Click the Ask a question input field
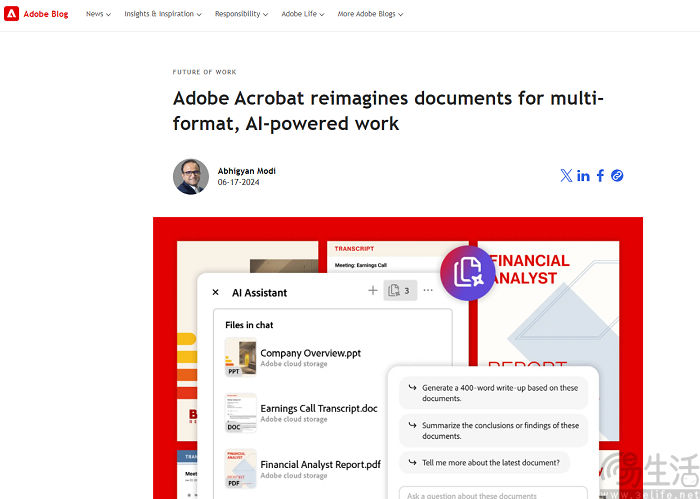 click(493, 494)
